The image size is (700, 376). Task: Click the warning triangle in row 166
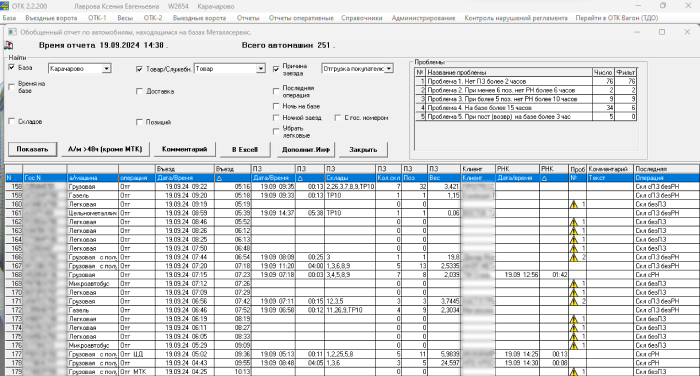pos(574,257)
